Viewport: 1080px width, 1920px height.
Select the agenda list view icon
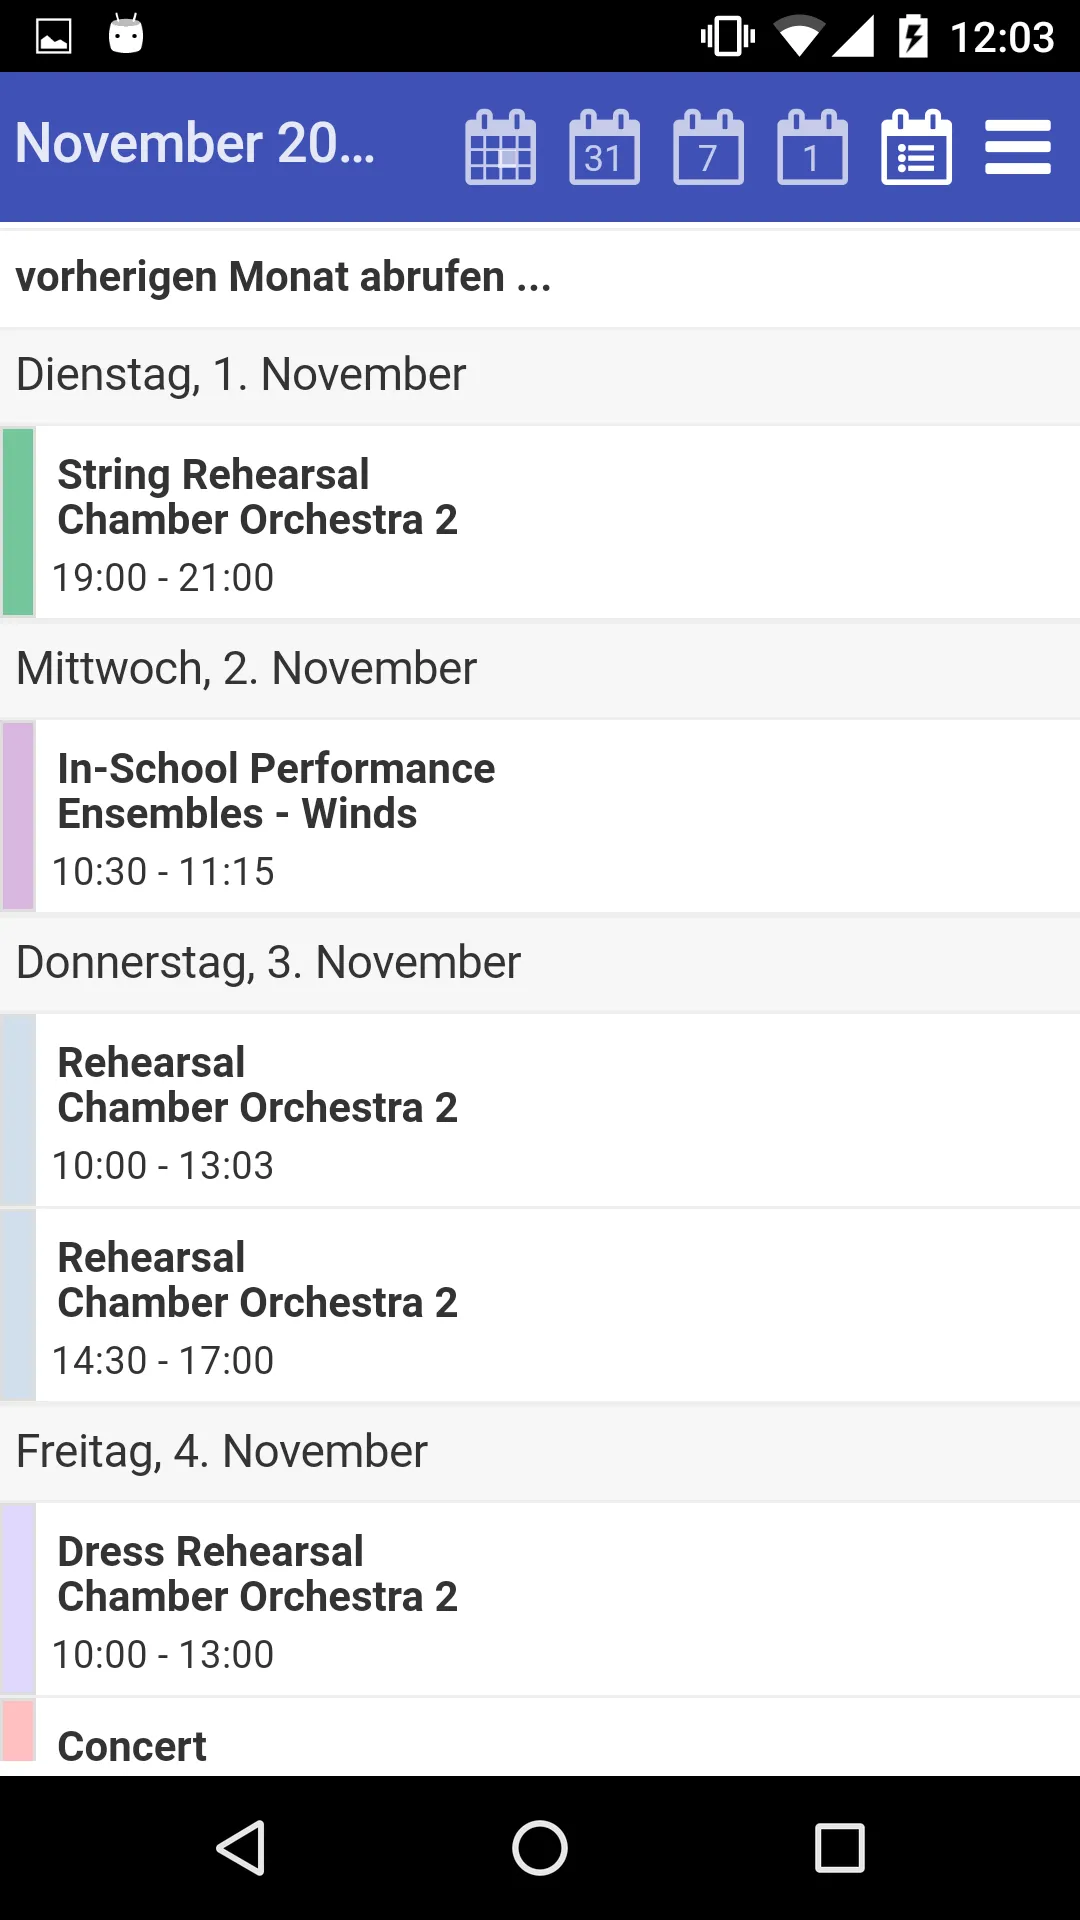coord(917,147)
